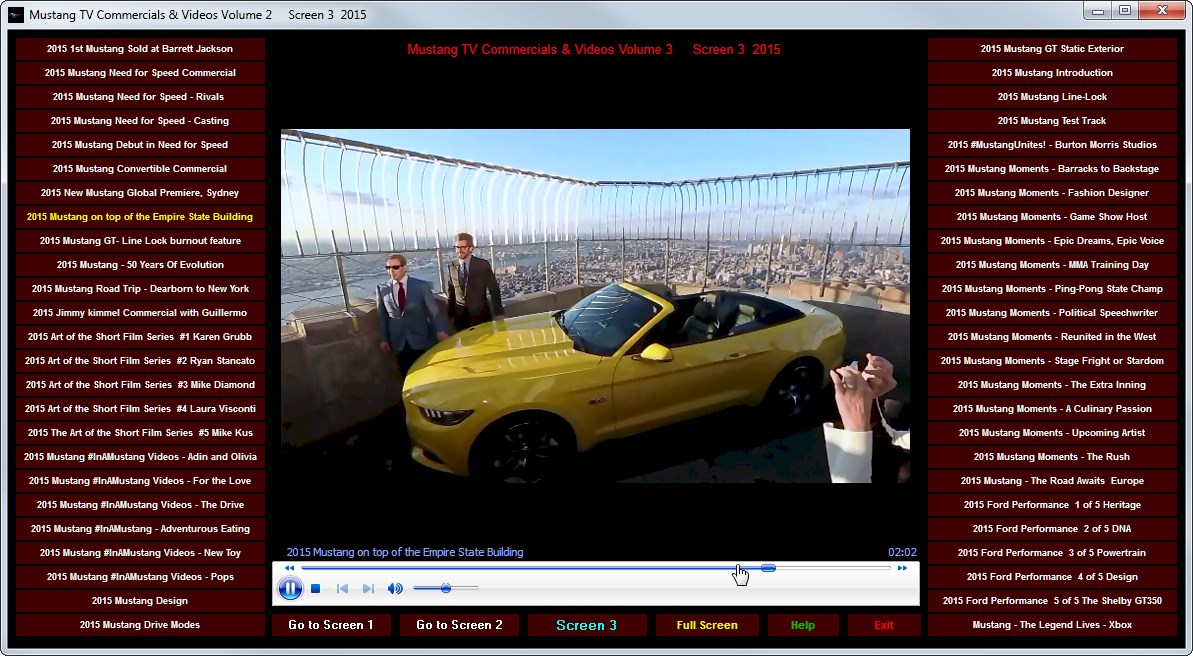This screenshot has height=656, width=1193.
Task: Play Mustang Moments - MMA Training Day
Action: (1052, 265)
